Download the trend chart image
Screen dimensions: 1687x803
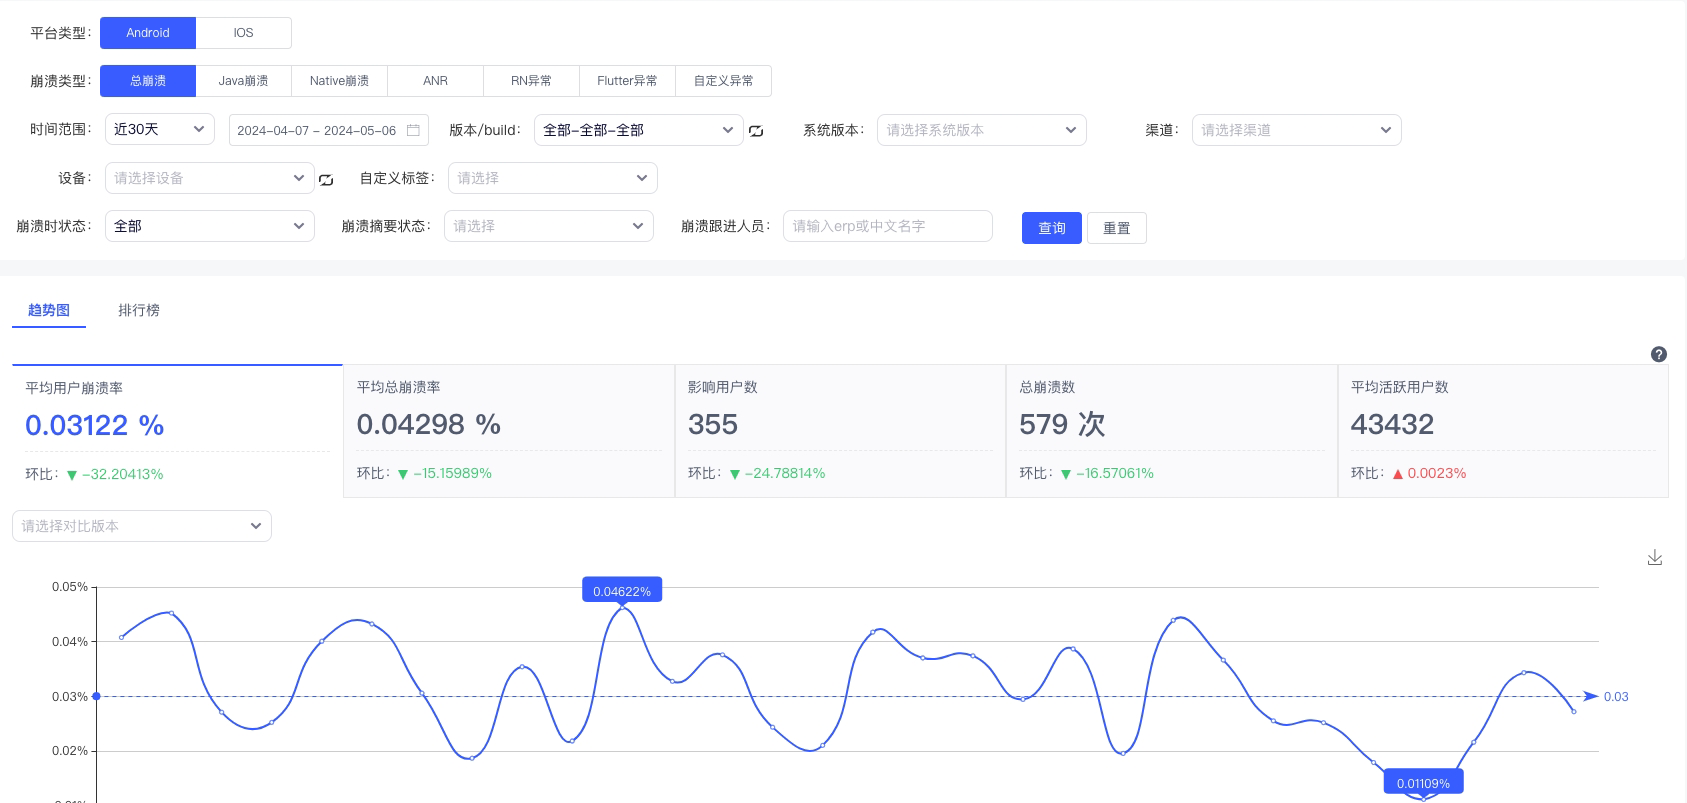tap(1655, 558)
